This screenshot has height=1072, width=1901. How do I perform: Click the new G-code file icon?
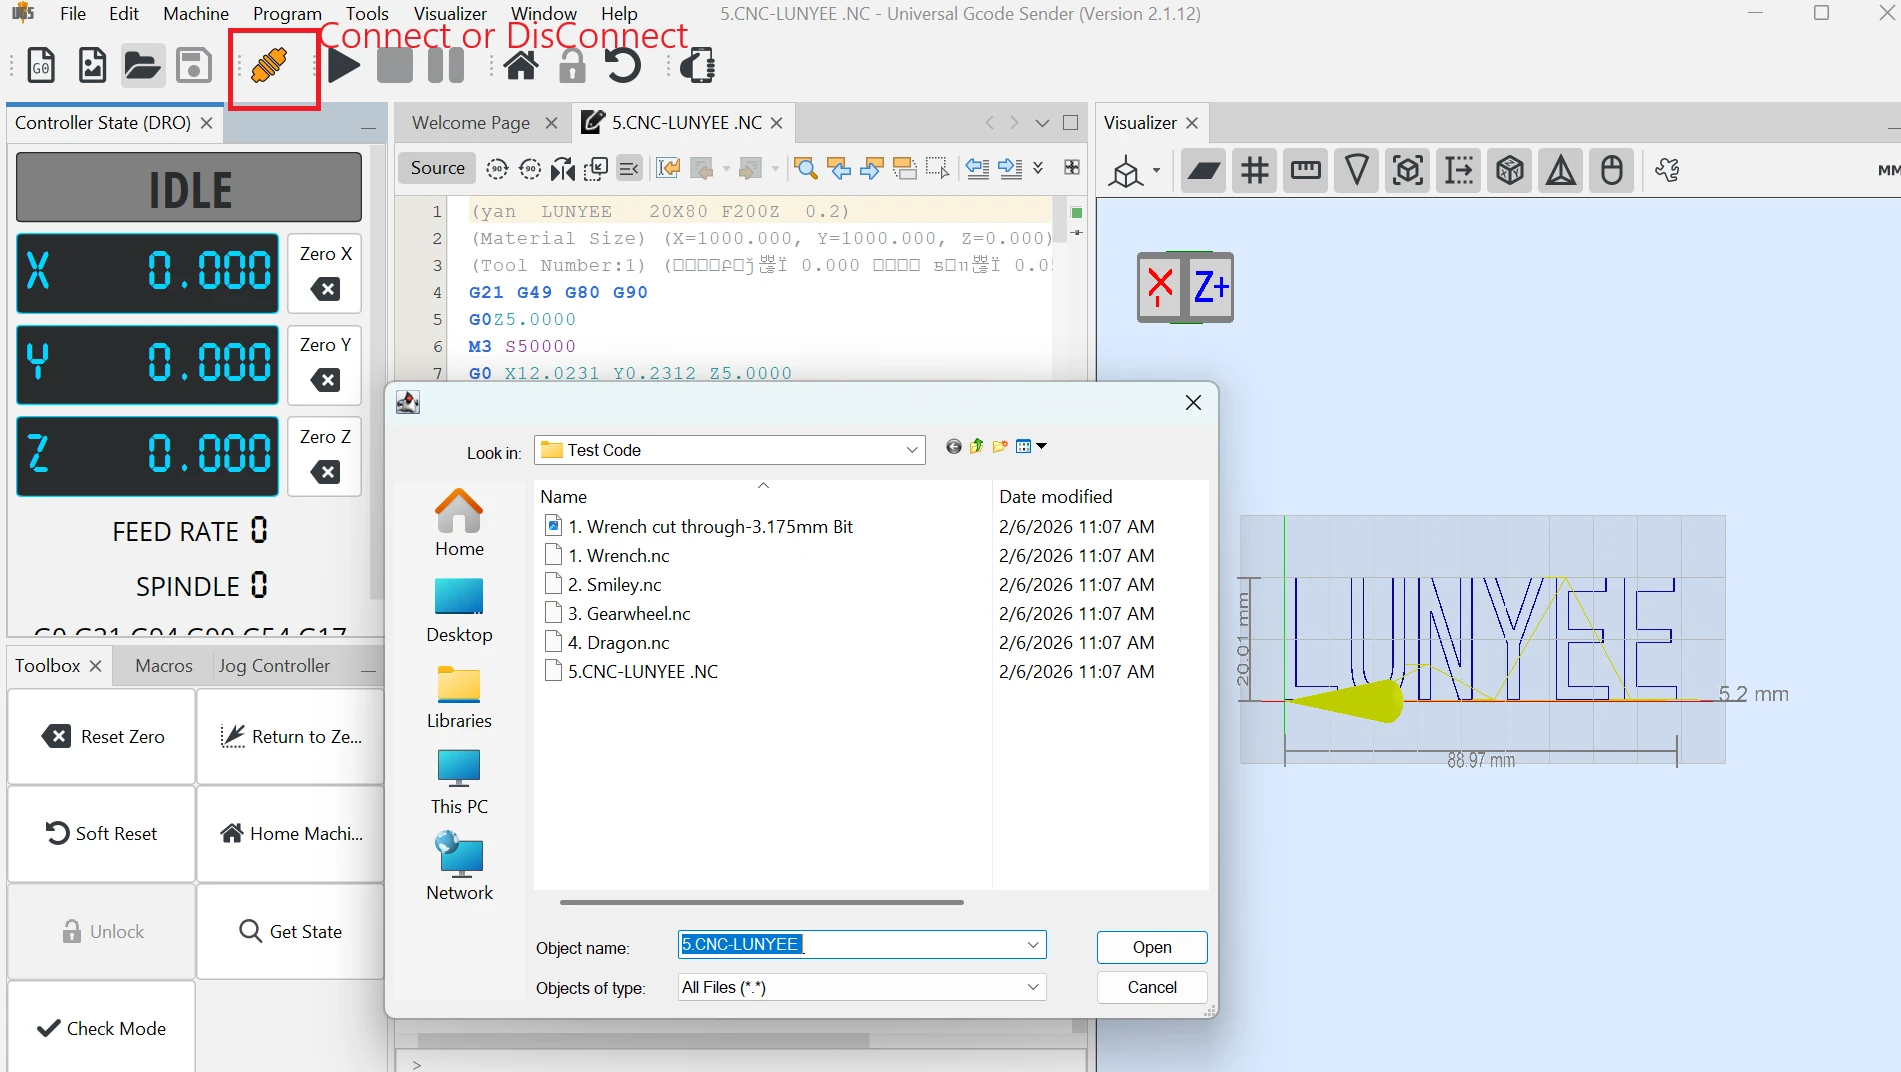point(41,66)
